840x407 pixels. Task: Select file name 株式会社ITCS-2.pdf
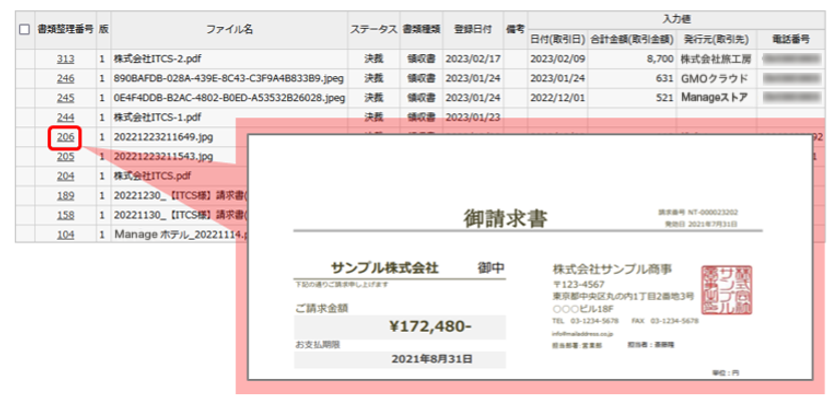(158, 59)
